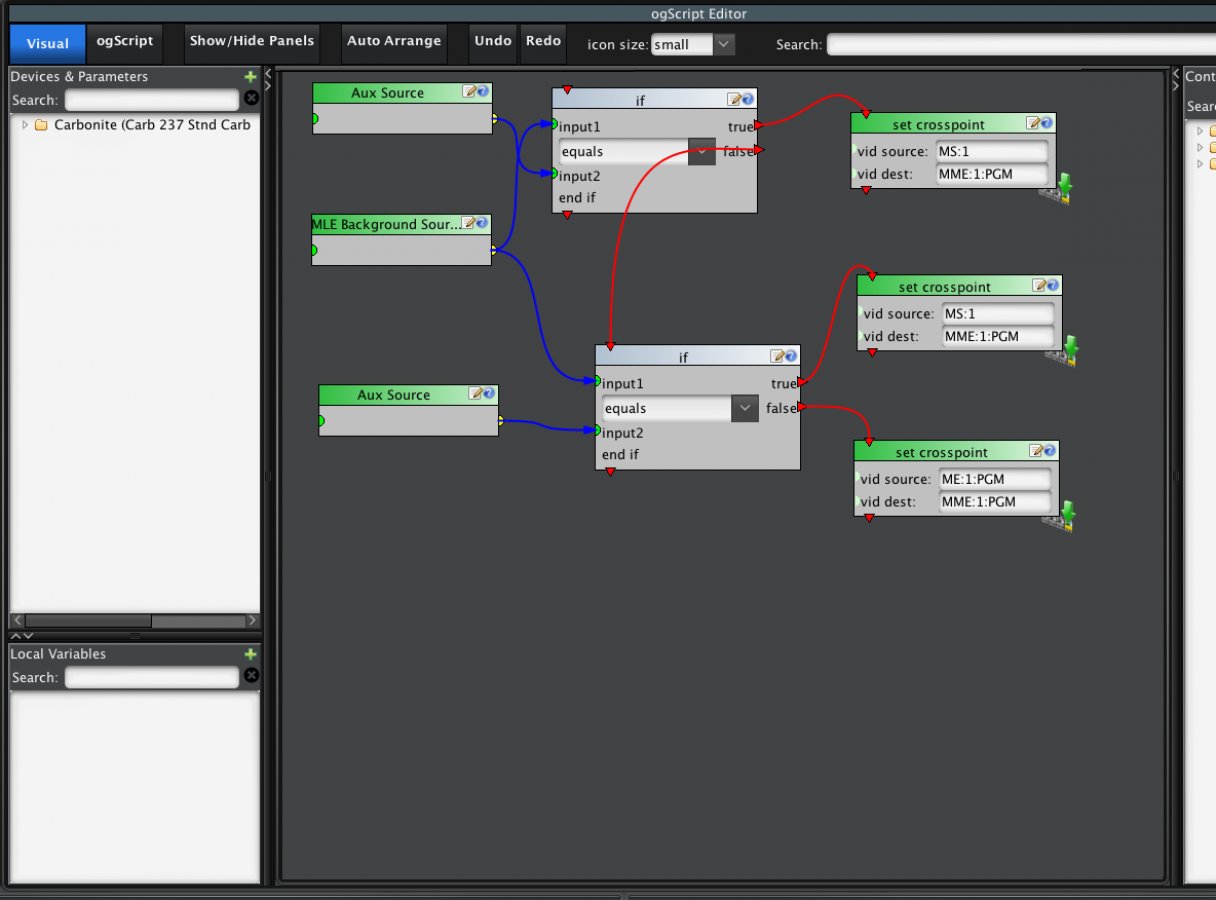Image resolution: width=1216 pixels, height=900 pixels.
Task: Click the Auto Arrange button
Action: coord(394,42)
